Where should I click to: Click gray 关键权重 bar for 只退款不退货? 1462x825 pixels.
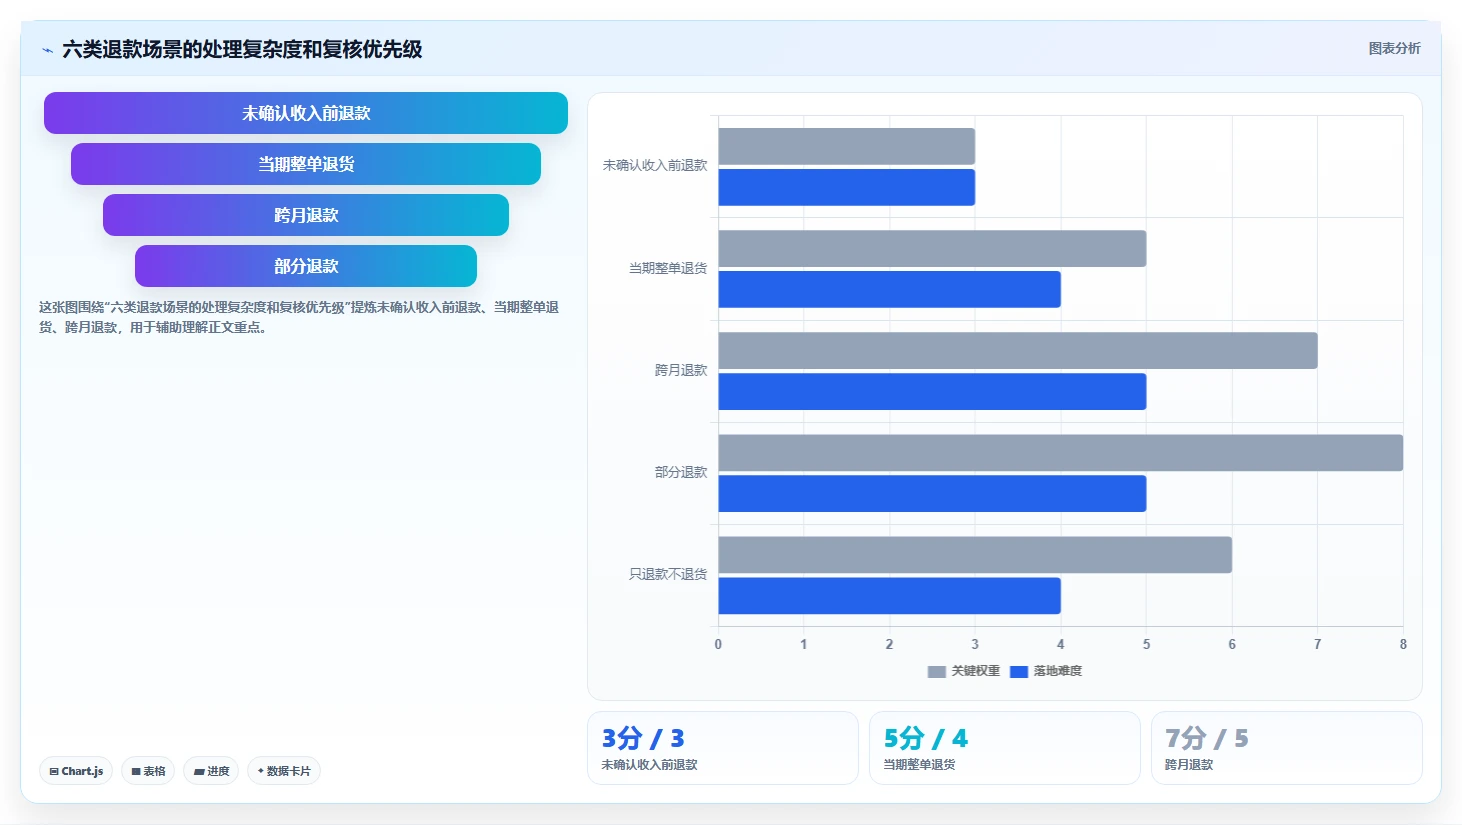coord(975,554)
